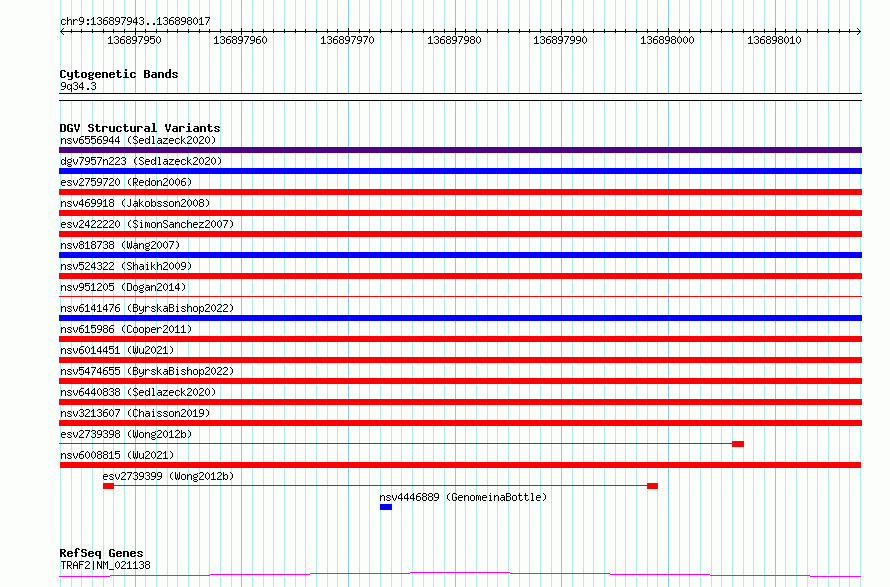890x587 pixels.
Task: Open the esv2759720 (Redon2006) variant label
Action: (126, 182)
